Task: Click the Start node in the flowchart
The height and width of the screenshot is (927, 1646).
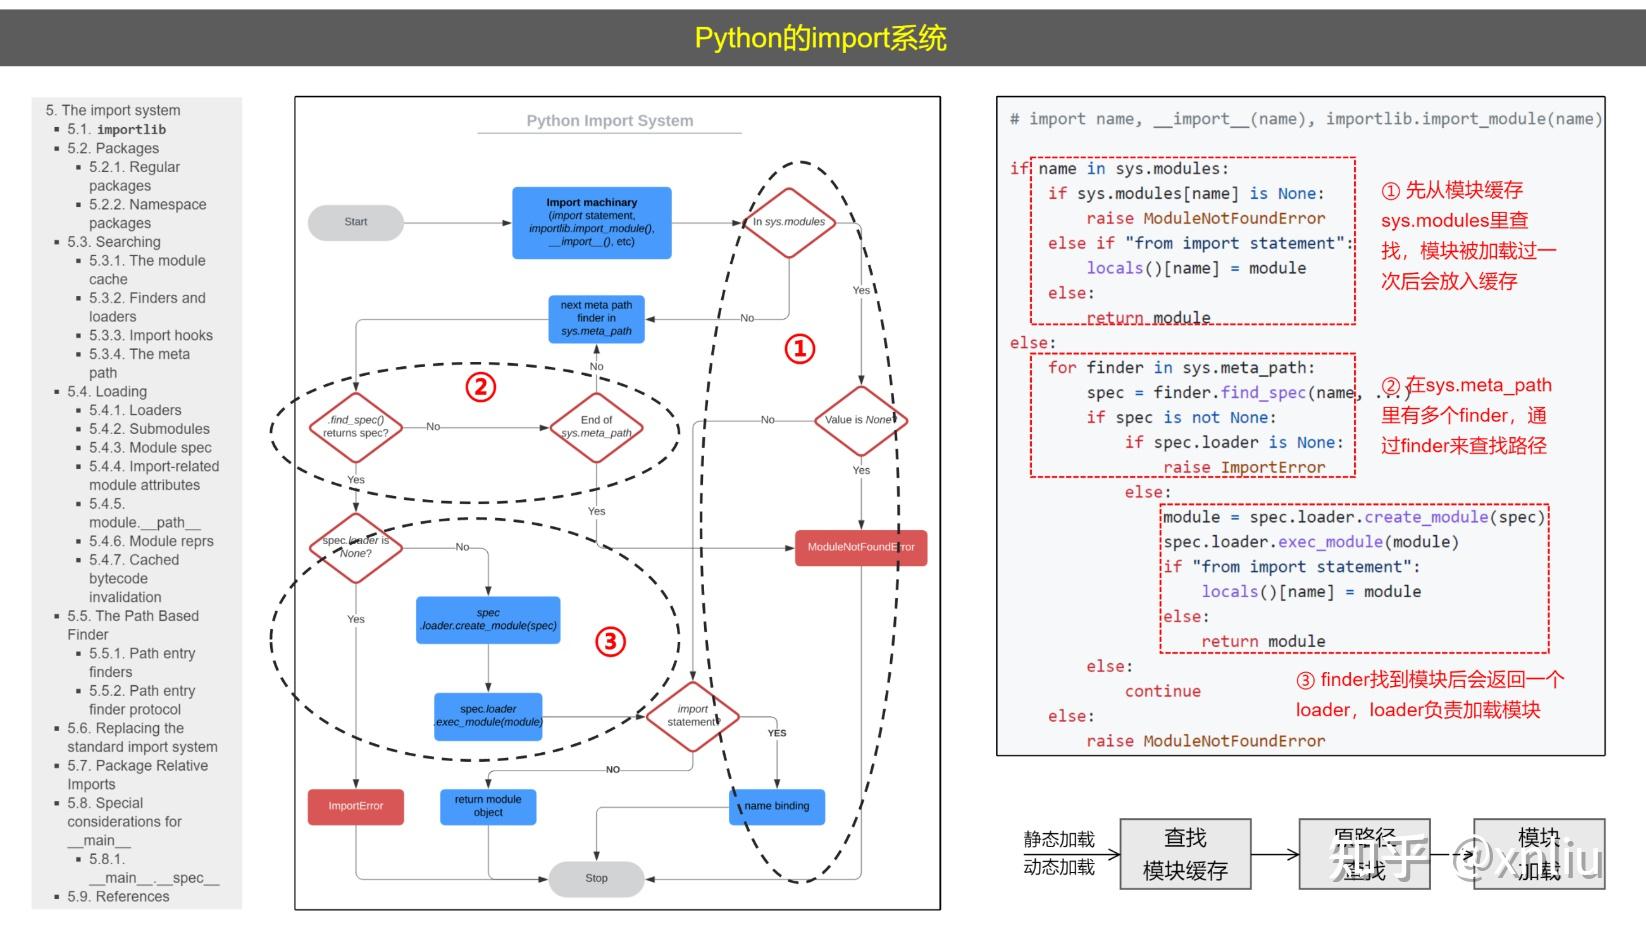Action: tap(355, 222)
